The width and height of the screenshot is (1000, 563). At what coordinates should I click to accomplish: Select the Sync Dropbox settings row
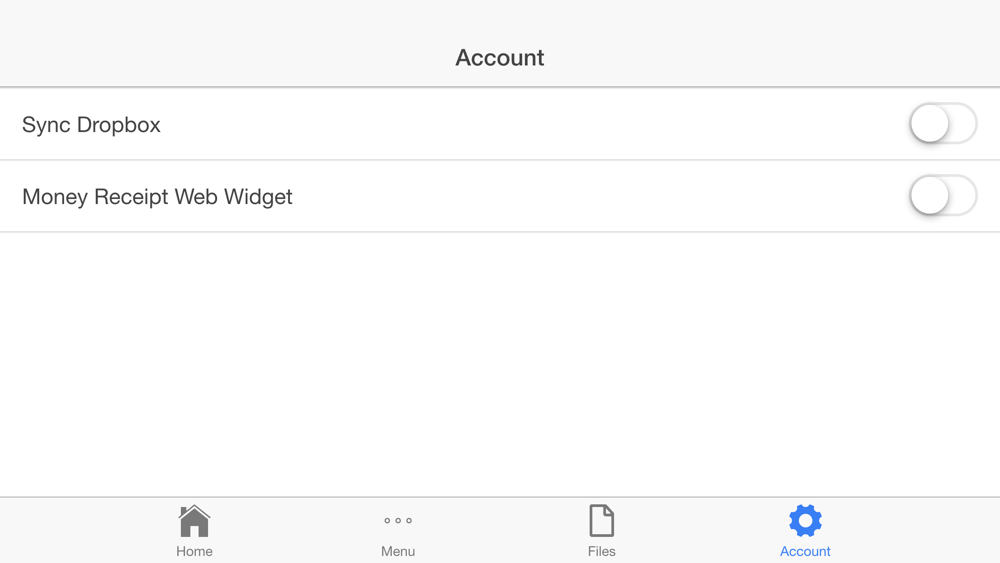[500, 124]
